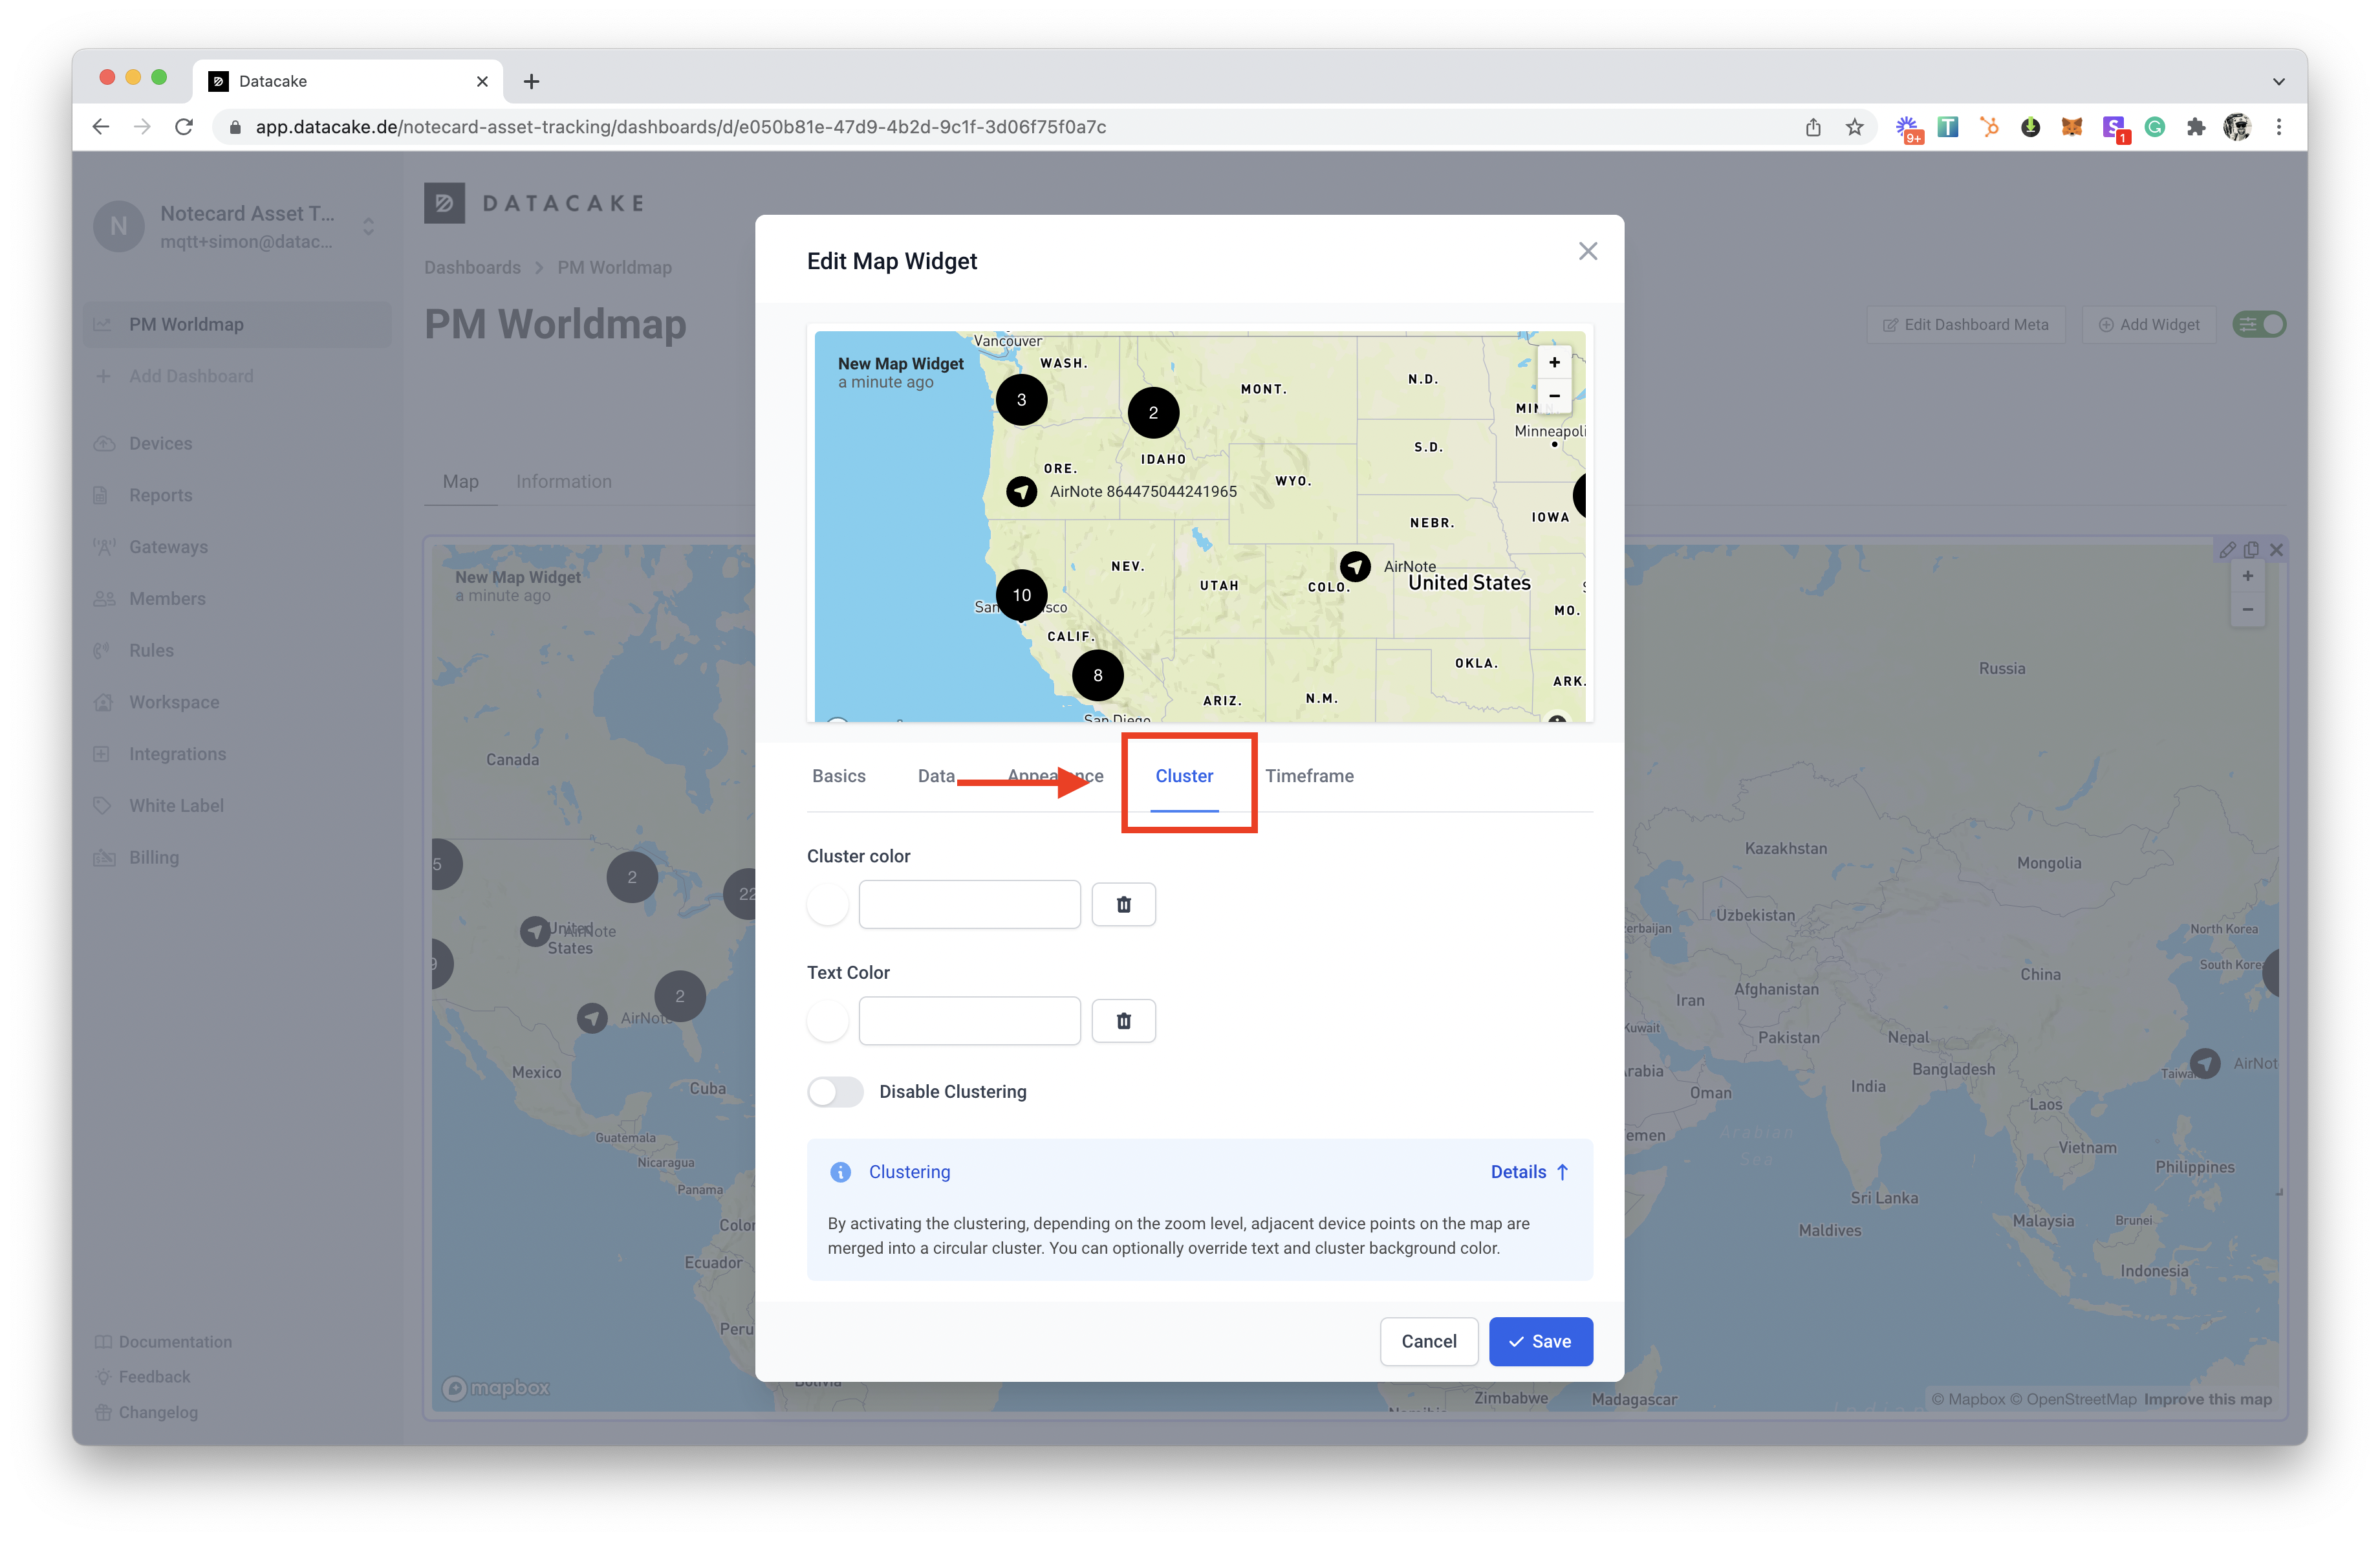Image resolution: width=2380 pixels, height=1541 pixels.
Task: Switch to the Timeframe tab
Action: pyautogui.click(x=1309, y=776)
